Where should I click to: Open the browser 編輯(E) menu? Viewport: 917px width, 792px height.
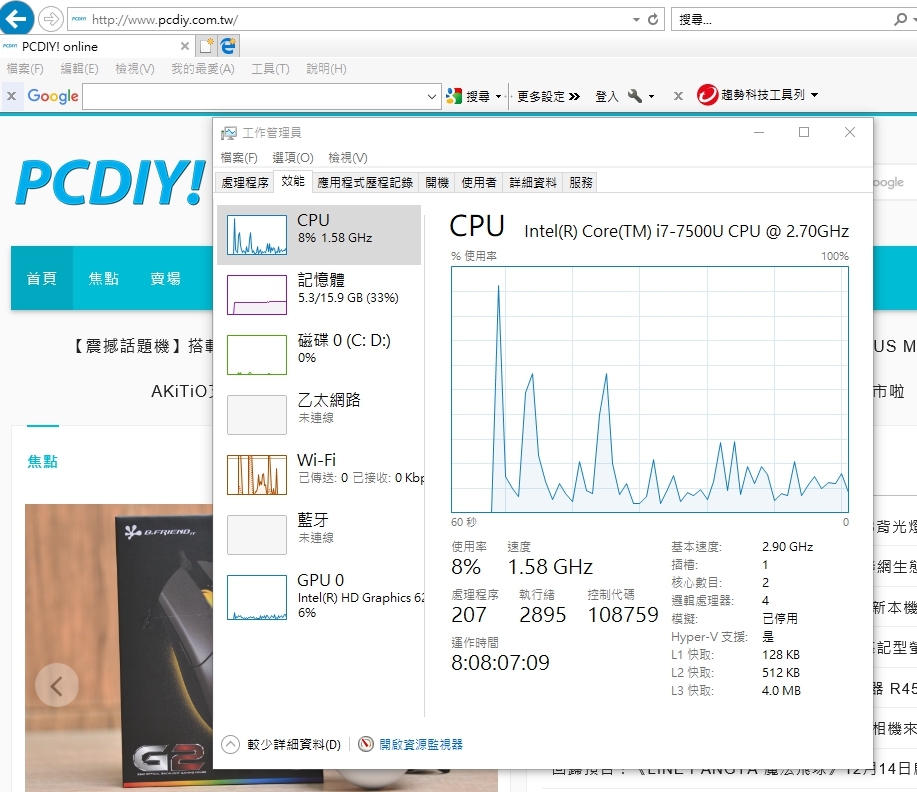(80, 69)
